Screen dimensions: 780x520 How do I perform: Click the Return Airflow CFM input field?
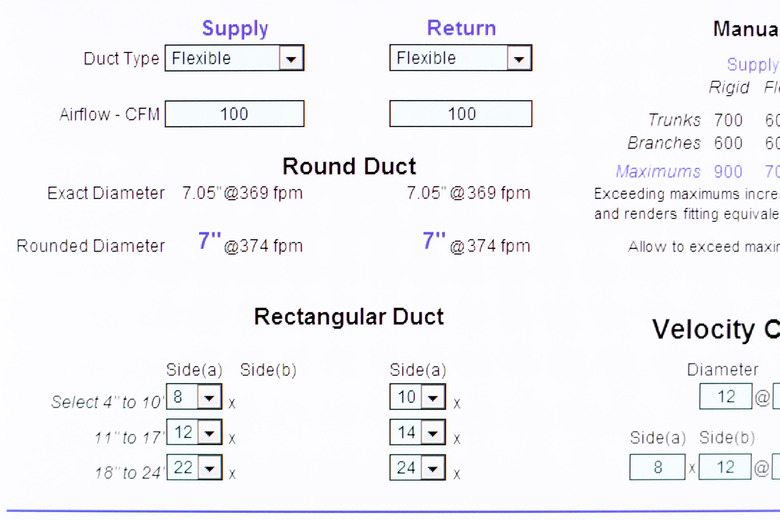point(461,114)
